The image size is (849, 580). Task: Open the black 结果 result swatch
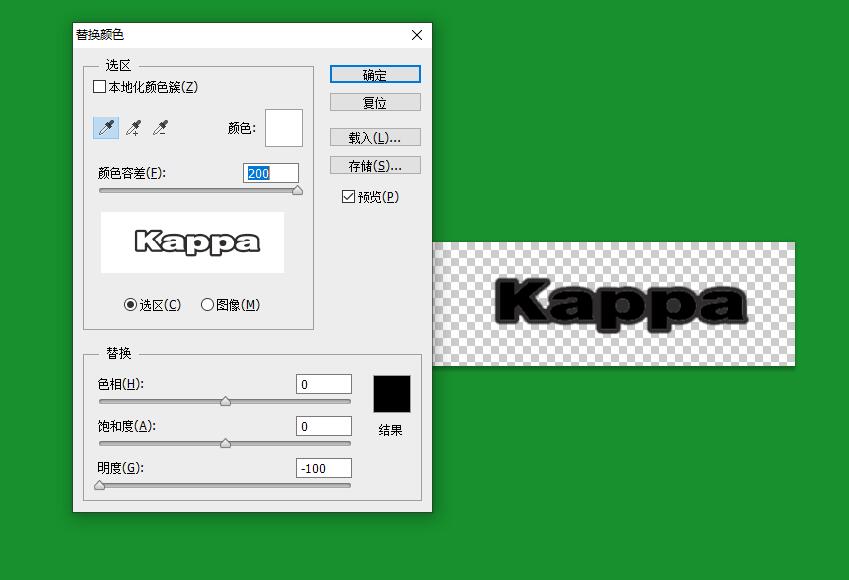(392, 394)
